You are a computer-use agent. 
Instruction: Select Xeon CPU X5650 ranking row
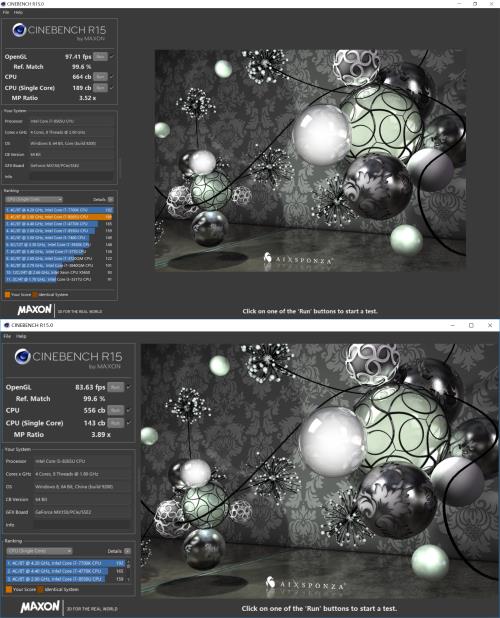pyautogui.click(x=59, y=272)
